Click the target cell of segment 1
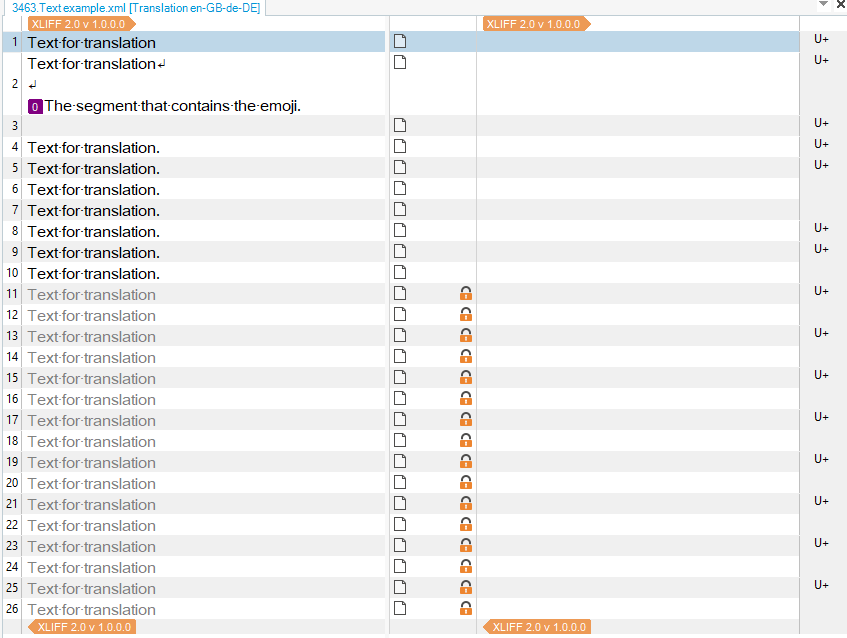The image size is (847, 638). (637, 42)
